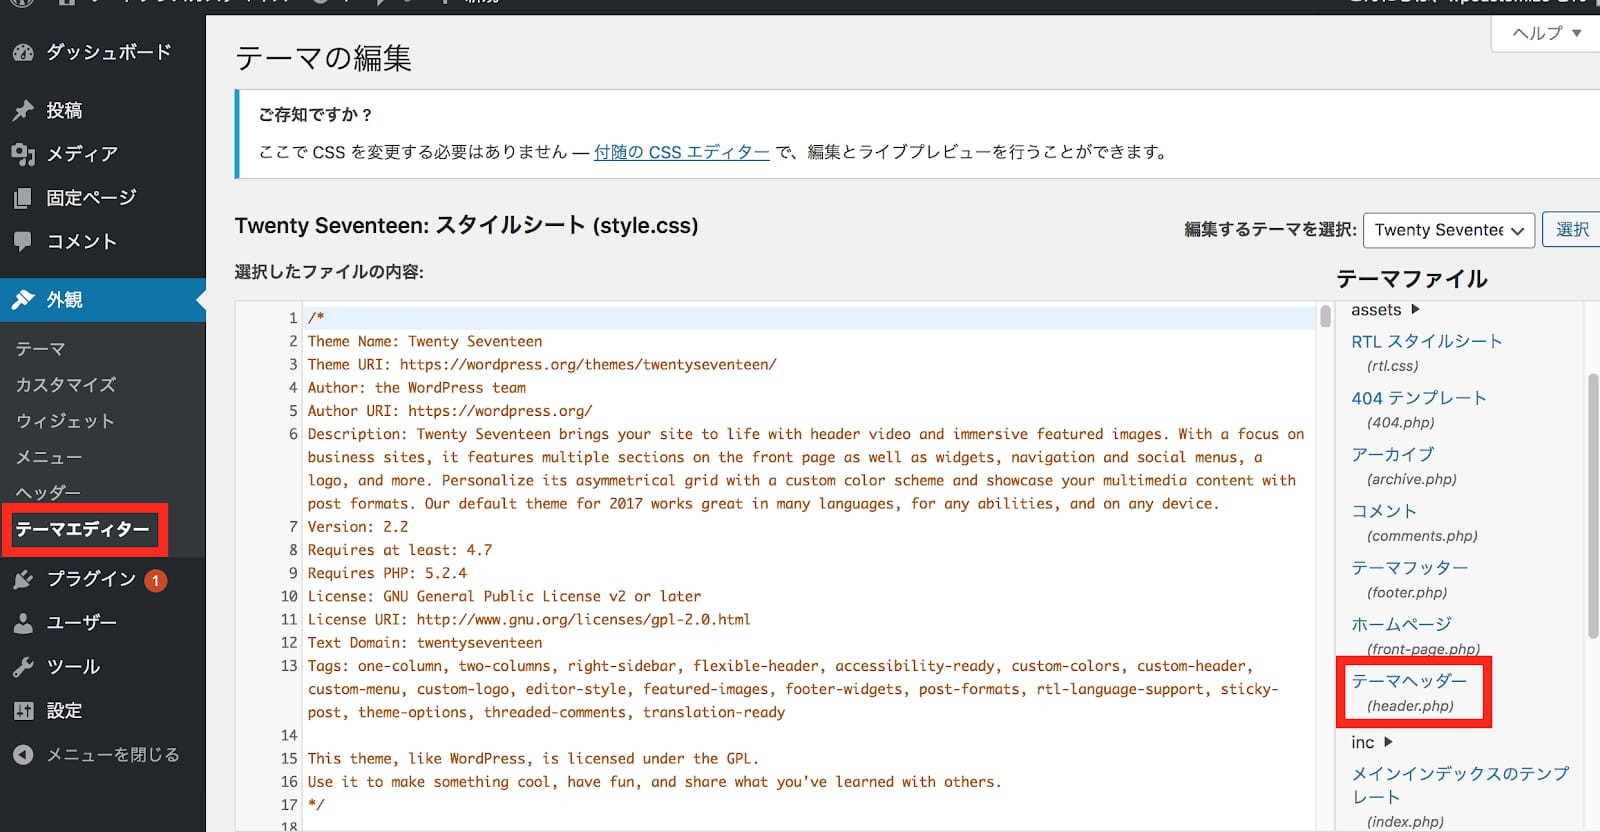Click the Settings (設定) sliders icon

coord(23,710)
